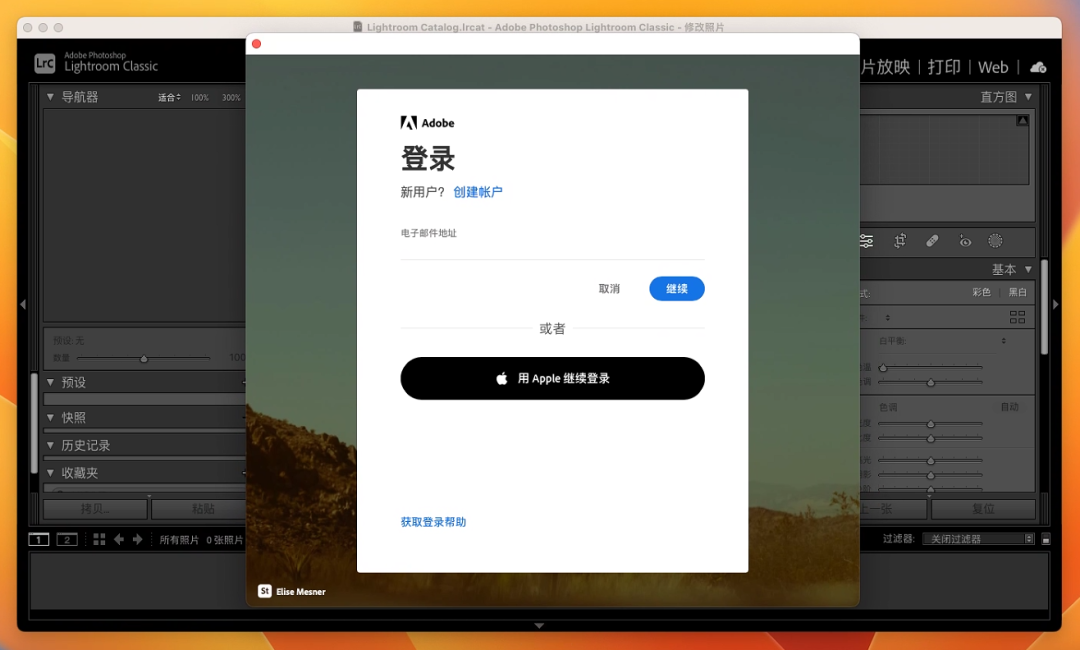Switch to Grid view in the filmstrip bar

pyautogui.click(x=99, y=539)
